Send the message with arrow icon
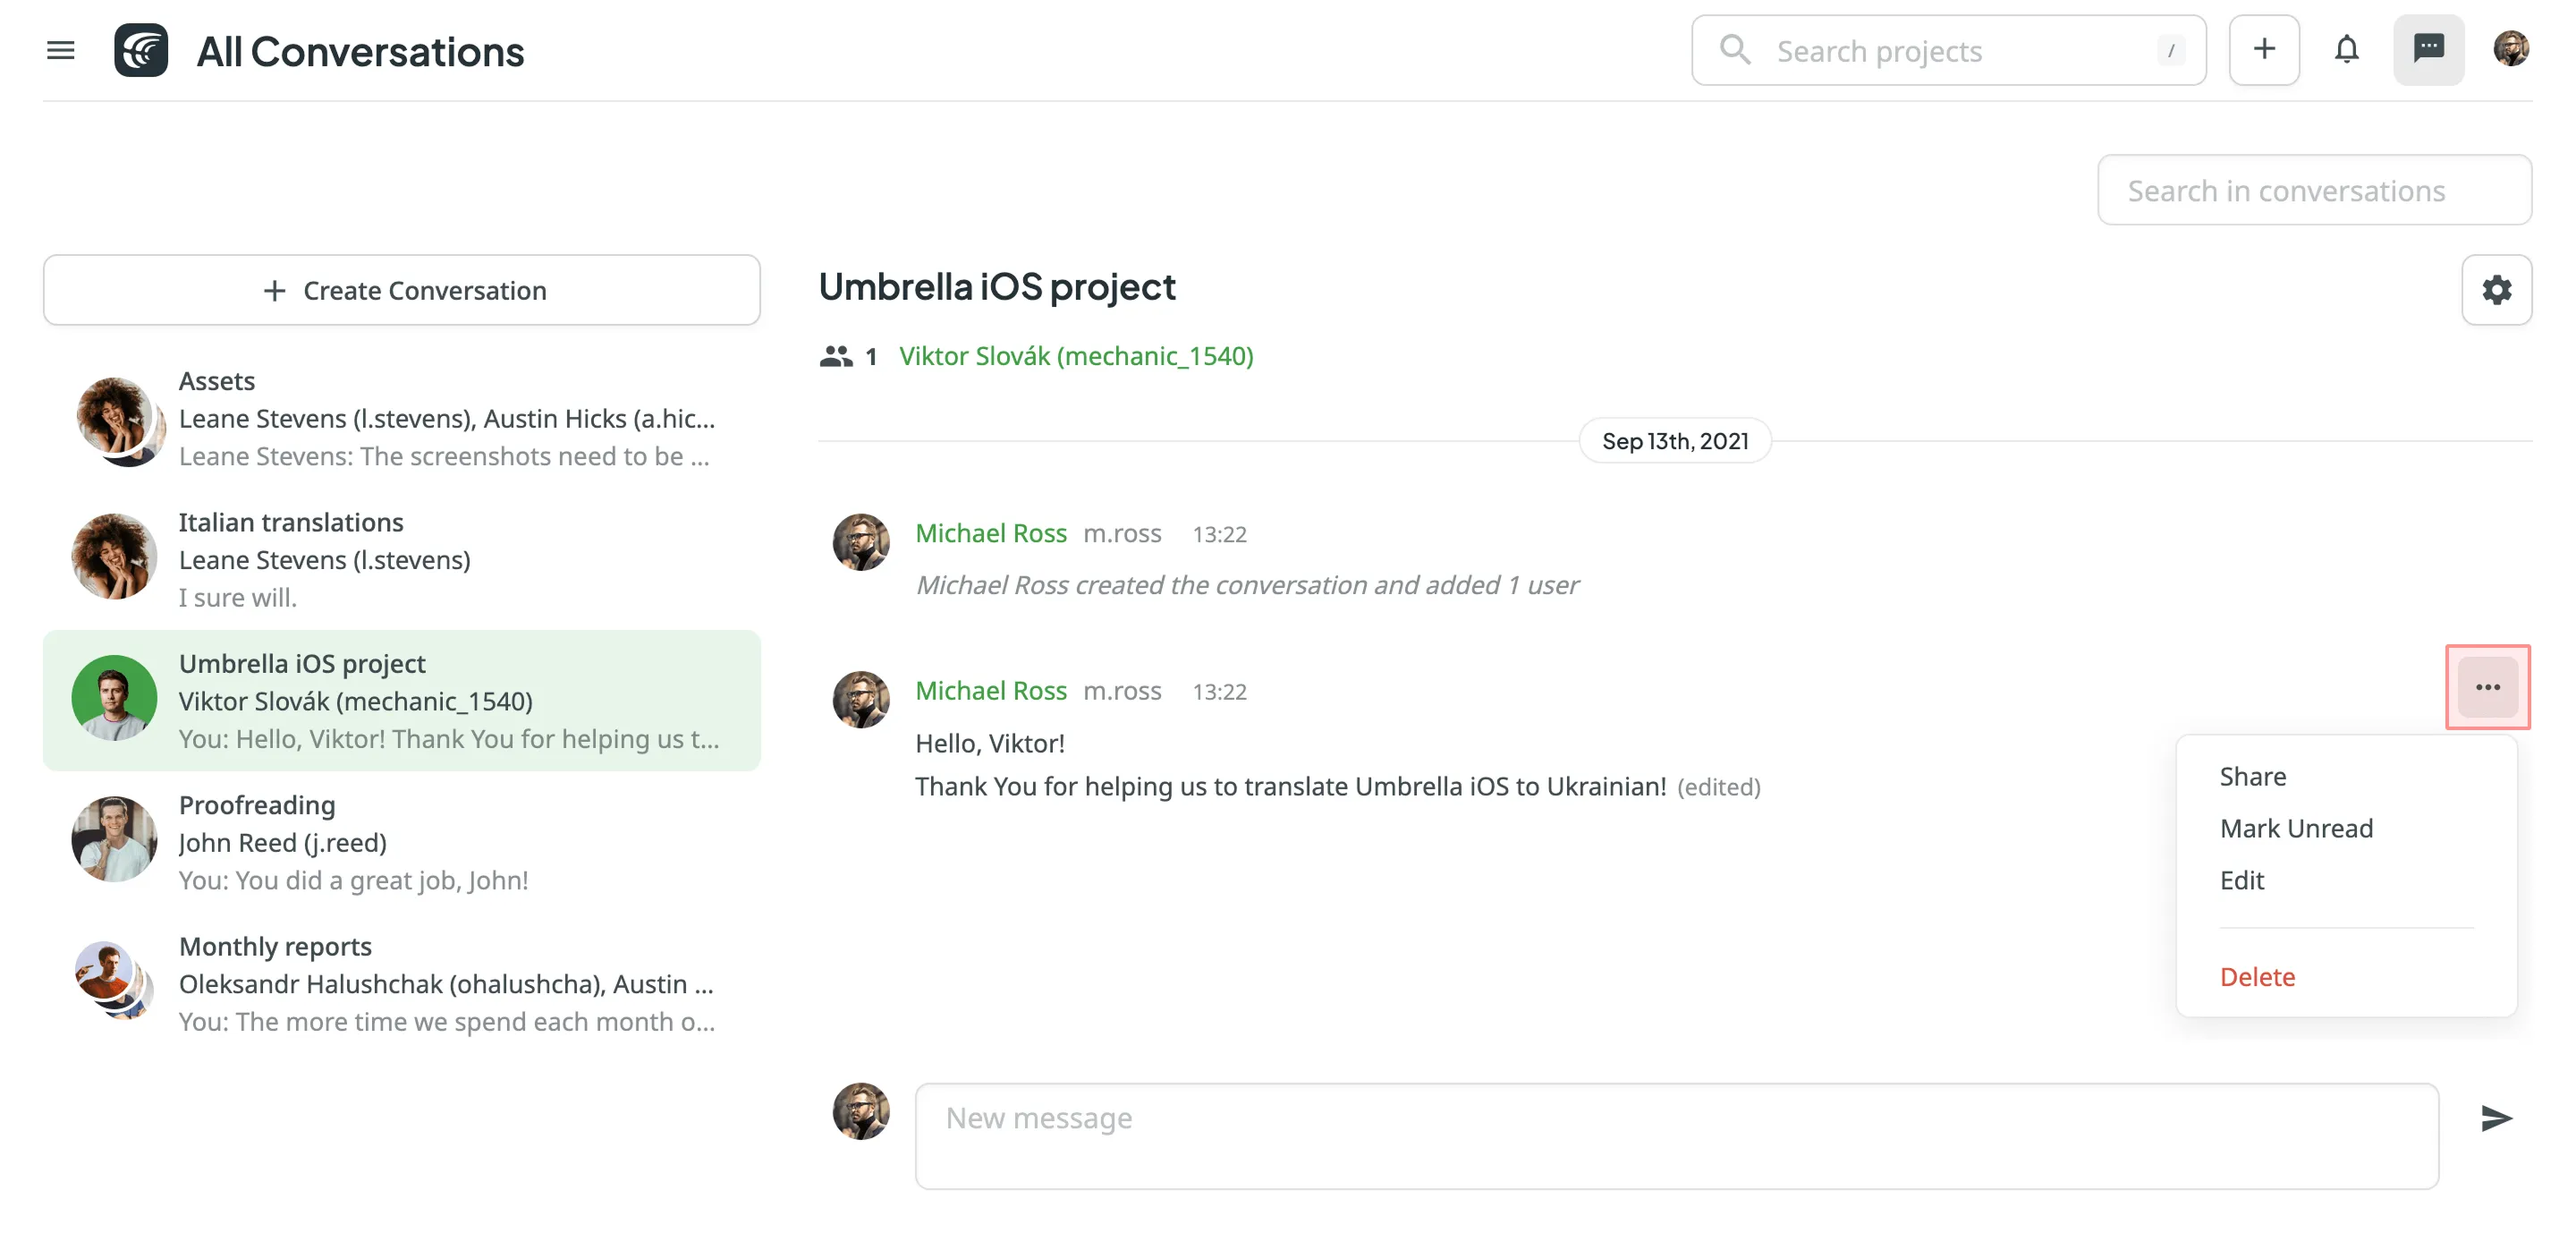Screen dimensions: 2576x1233 2496,1118
